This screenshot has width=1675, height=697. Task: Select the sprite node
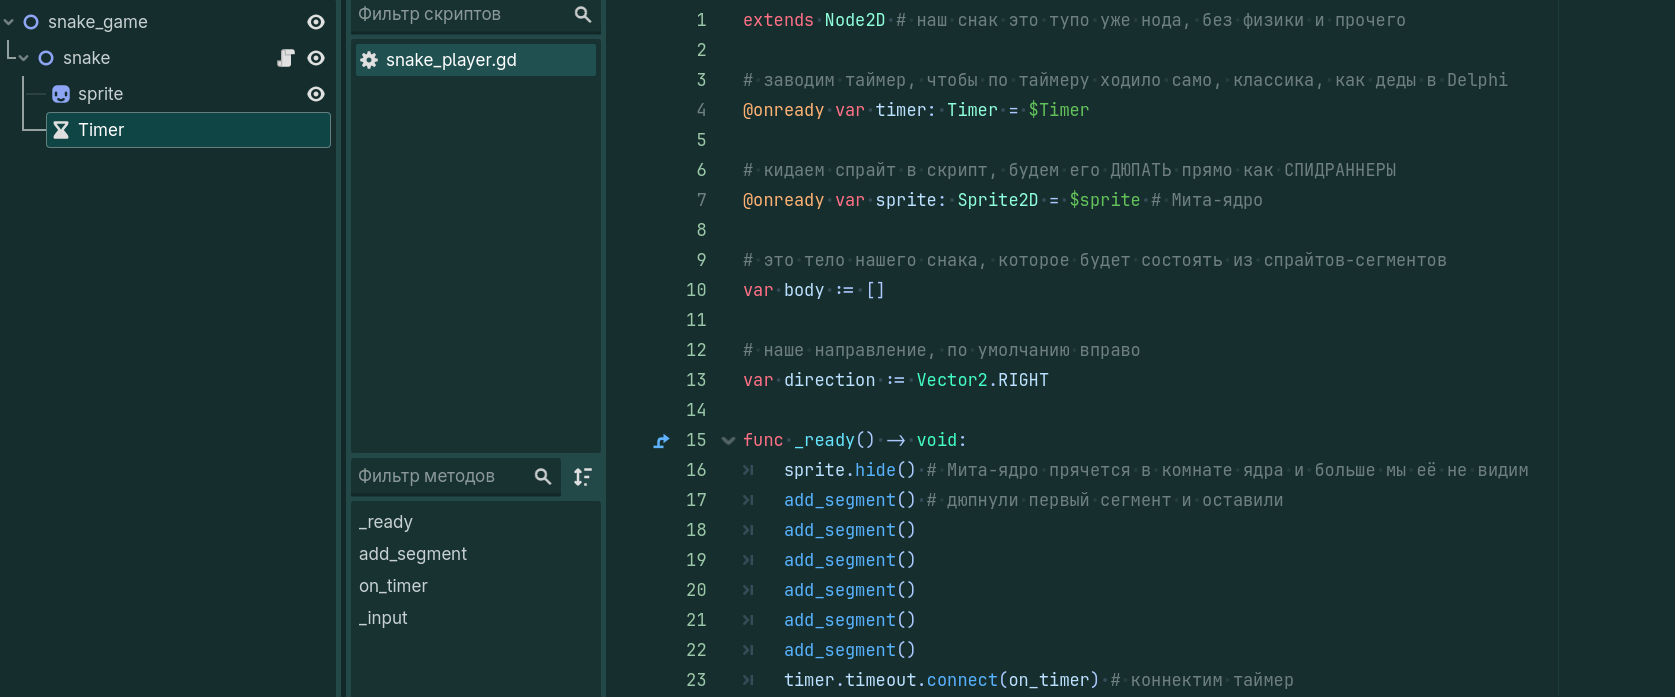click(100, 94)
